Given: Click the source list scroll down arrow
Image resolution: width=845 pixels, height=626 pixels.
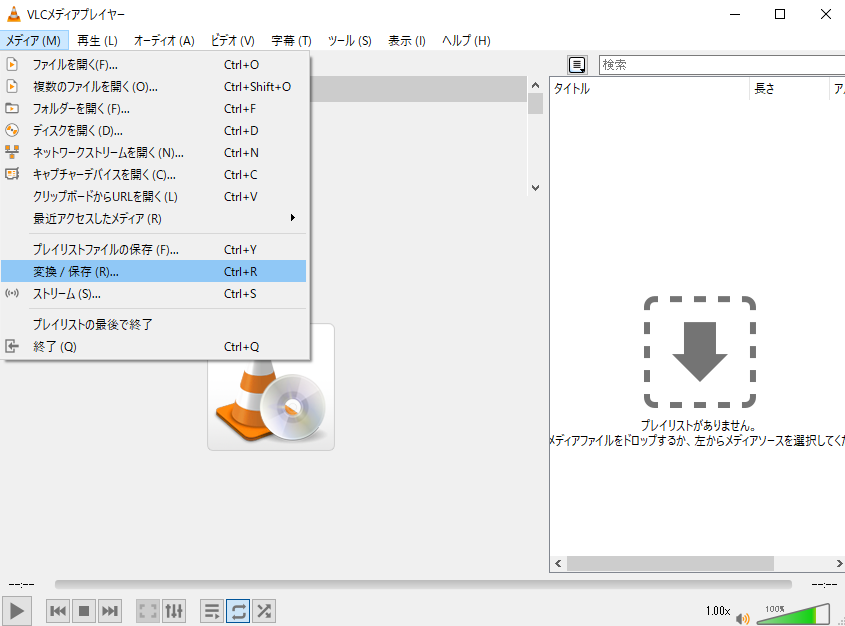Looking at the screenshot, I should coord(535,187).
